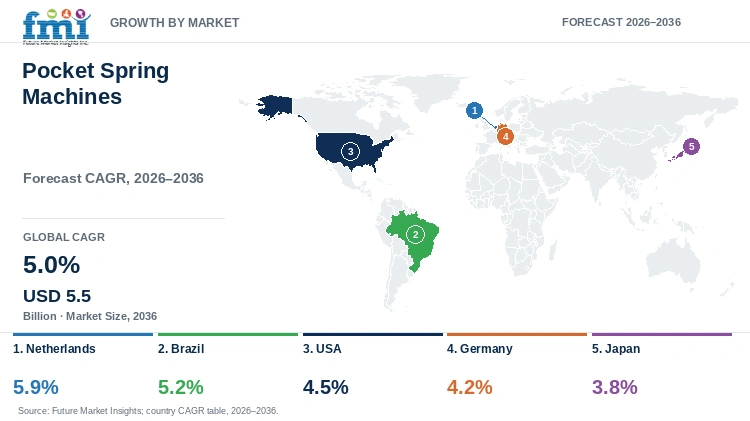
Task: Click Japan's 3.8% CAGR value
Action: click(x=615, y=387)
